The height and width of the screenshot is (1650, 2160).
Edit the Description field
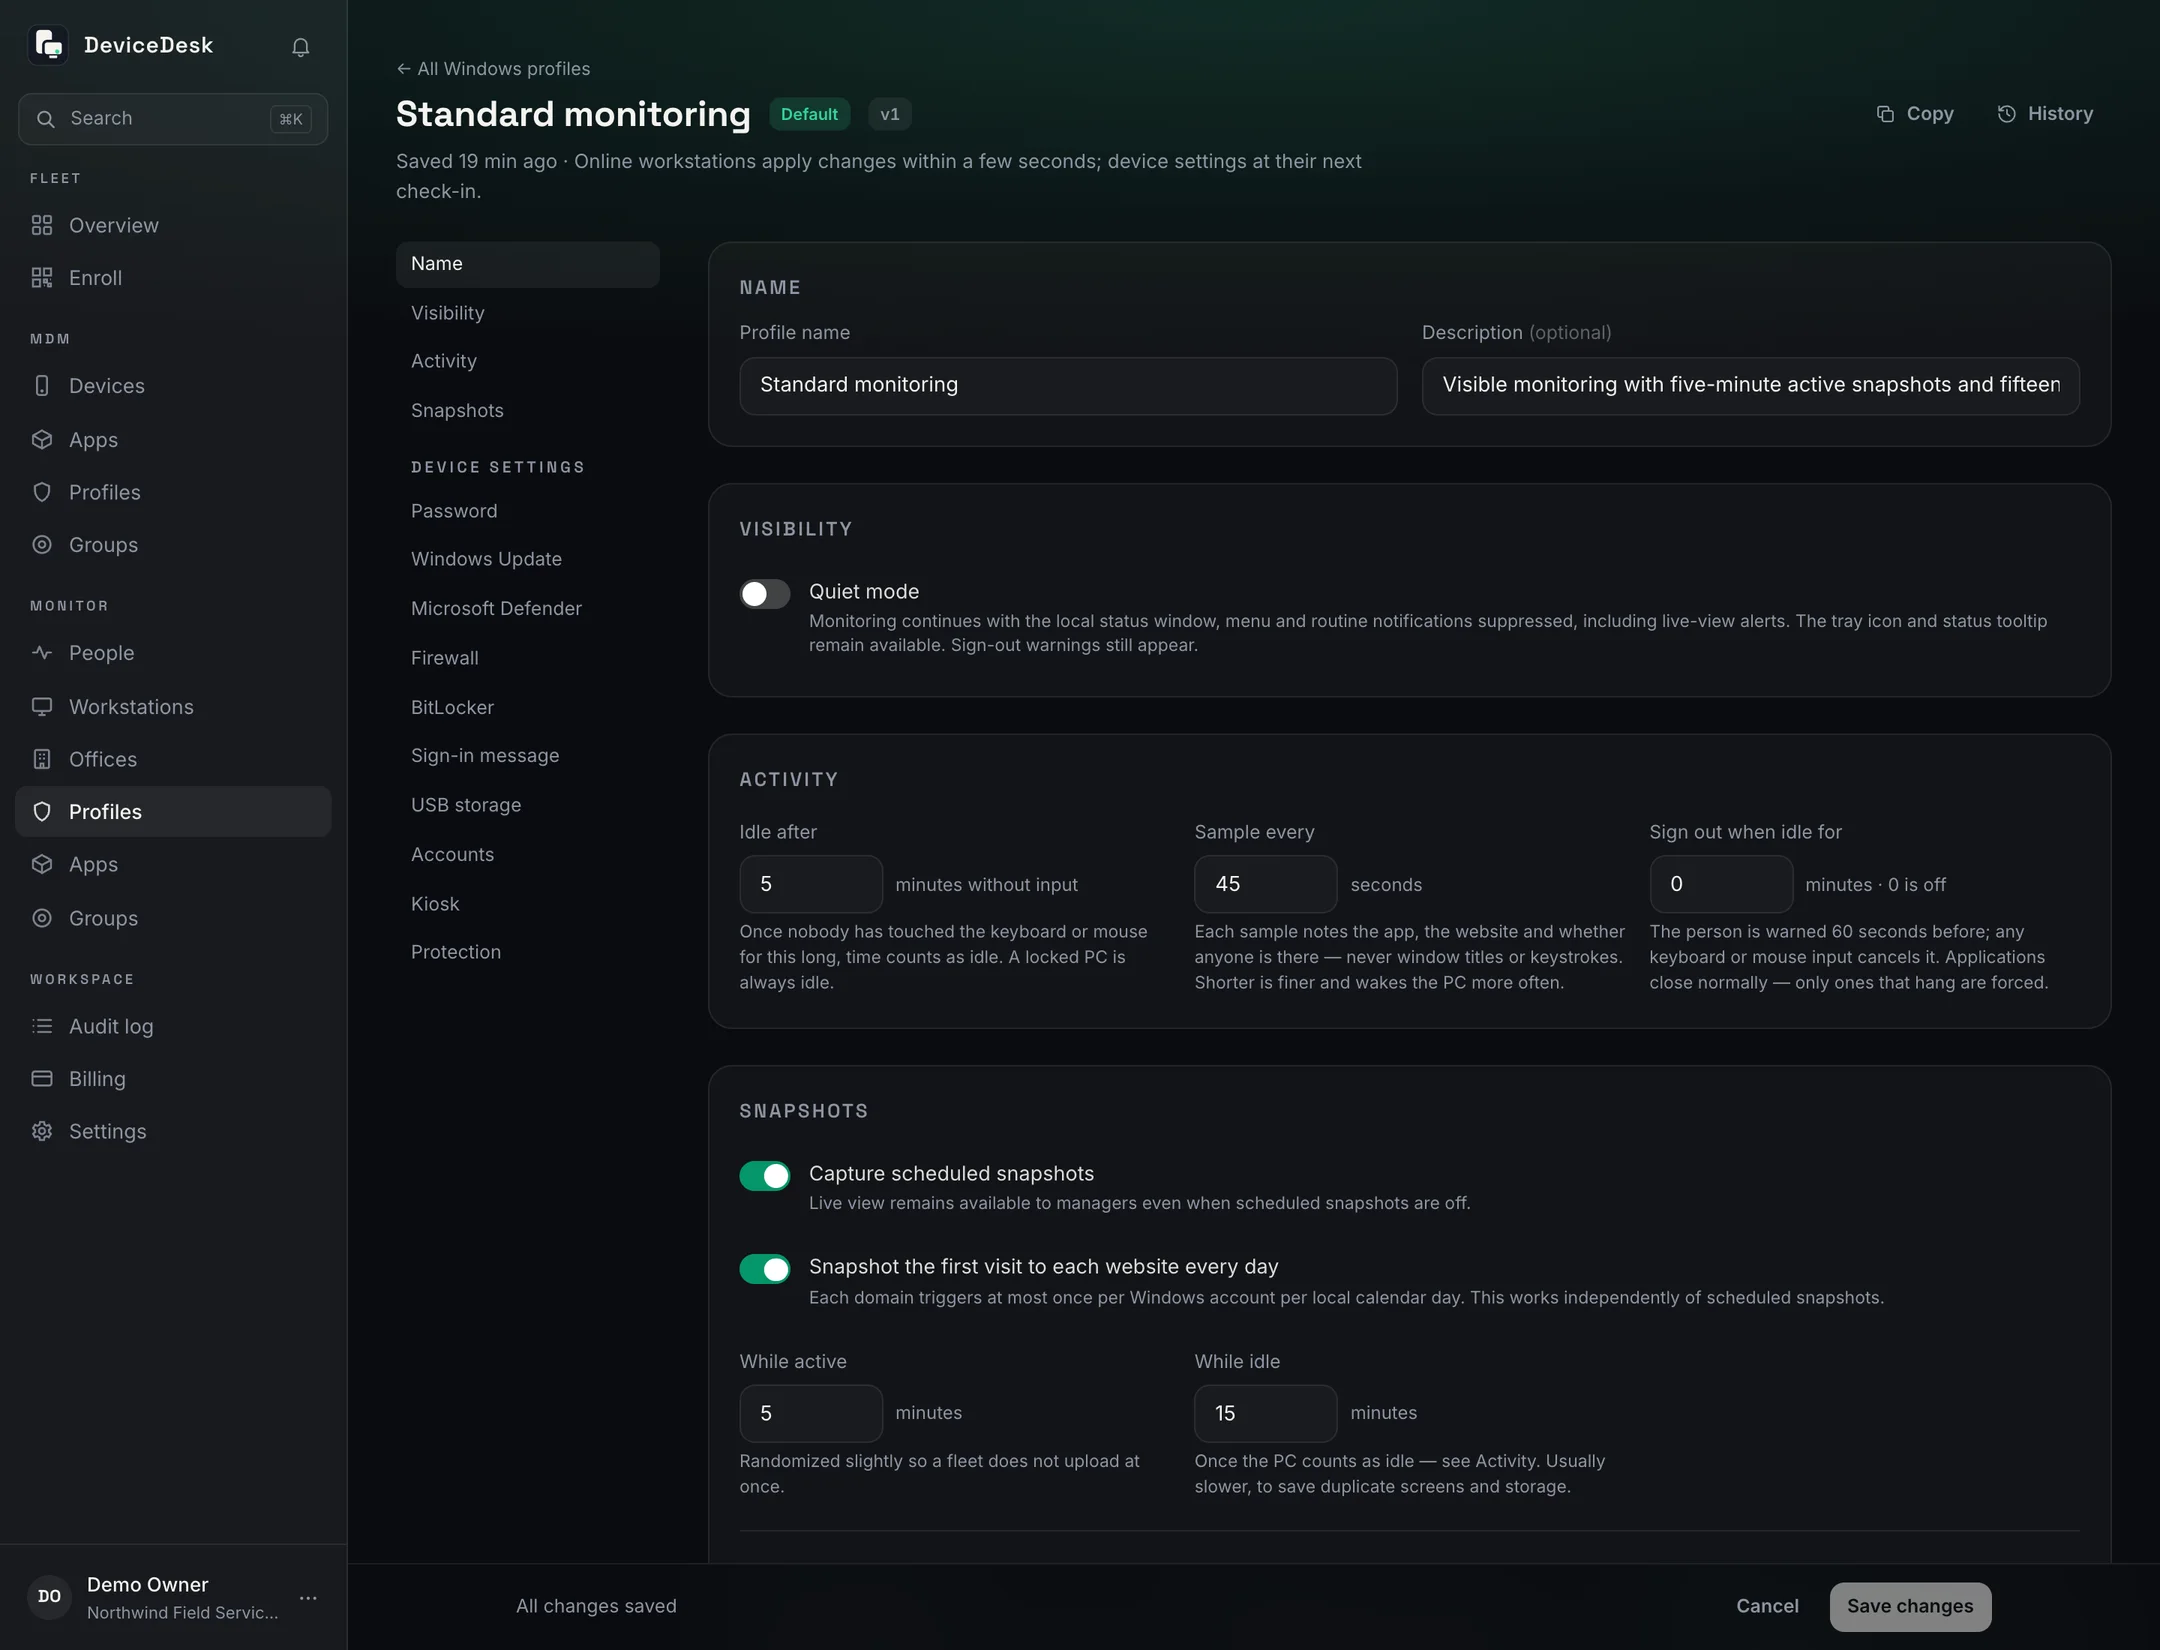pyautogui.click(x=1750, y=386)
